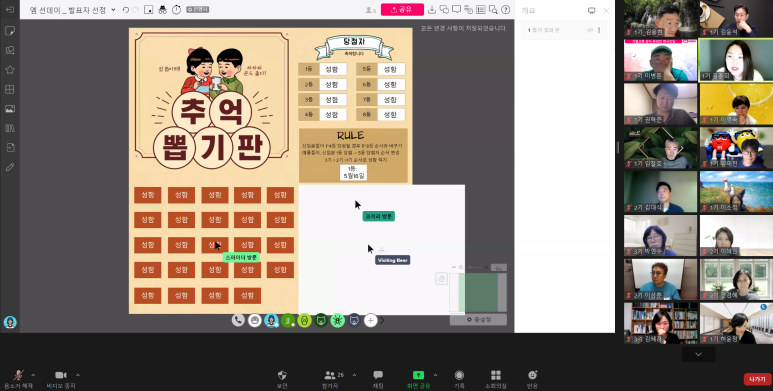Viewport: 773px width, 391px height.
Task: Open the 소회의실 breakout rooms
Action: (x=495, y=378)
